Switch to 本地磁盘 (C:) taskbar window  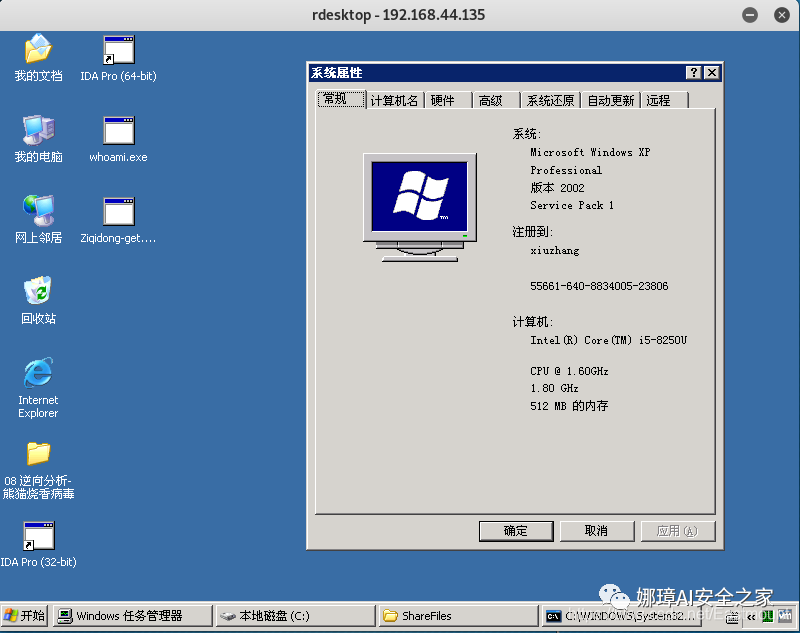[295, 616]
